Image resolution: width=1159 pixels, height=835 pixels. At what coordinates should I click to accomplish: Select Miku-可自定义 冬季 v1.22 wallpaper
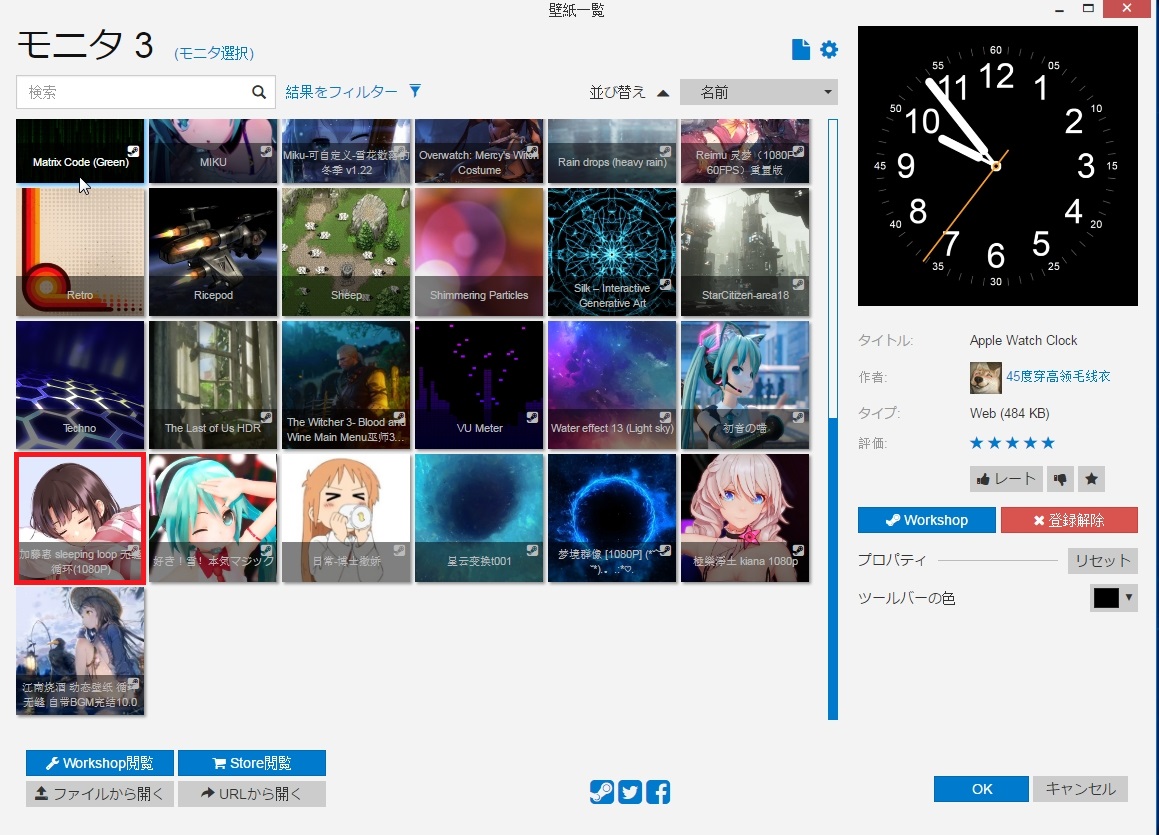click(x=346, y=151)
